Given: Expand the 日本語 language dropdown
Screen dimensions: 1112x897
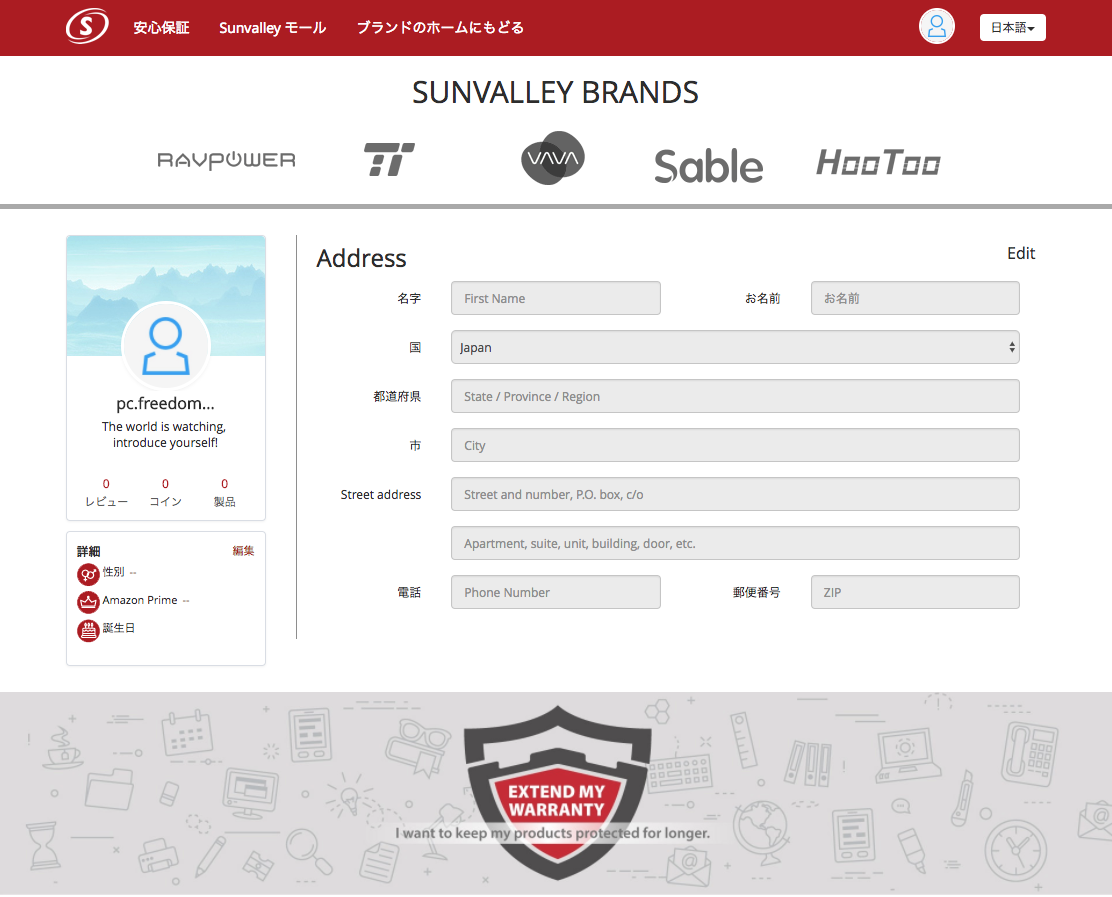Looking at the screenshot, I should click(1012, 28).
